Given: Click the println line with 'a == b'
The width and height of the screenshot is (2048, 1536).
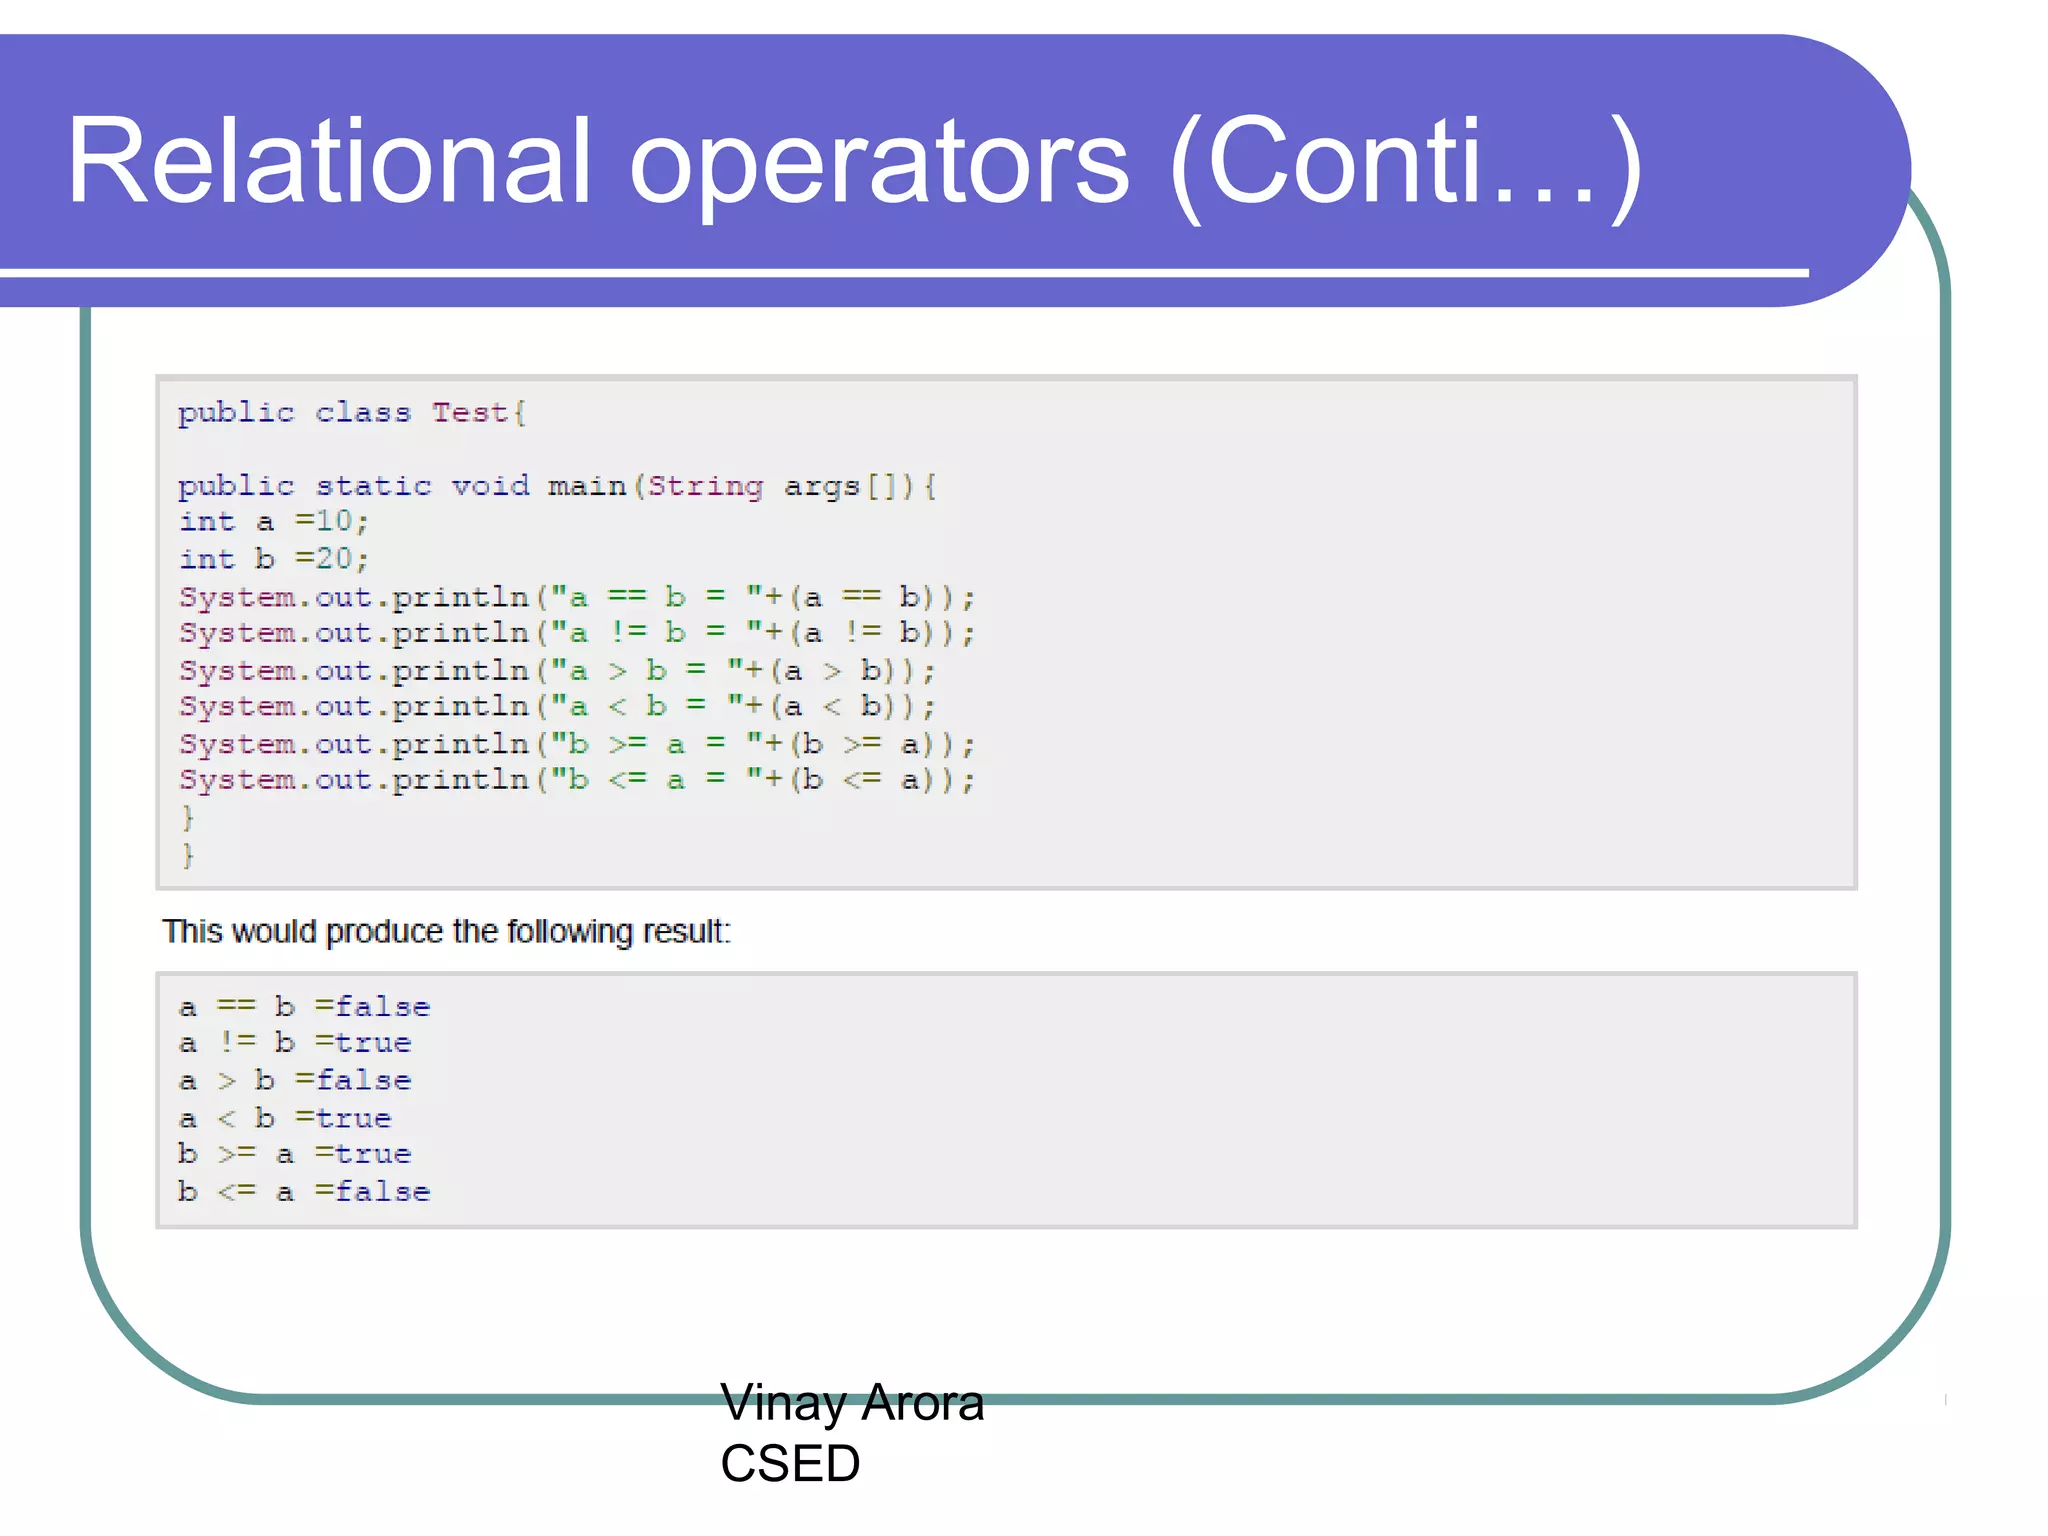Looking at the screenshot, I should point(576,597).
